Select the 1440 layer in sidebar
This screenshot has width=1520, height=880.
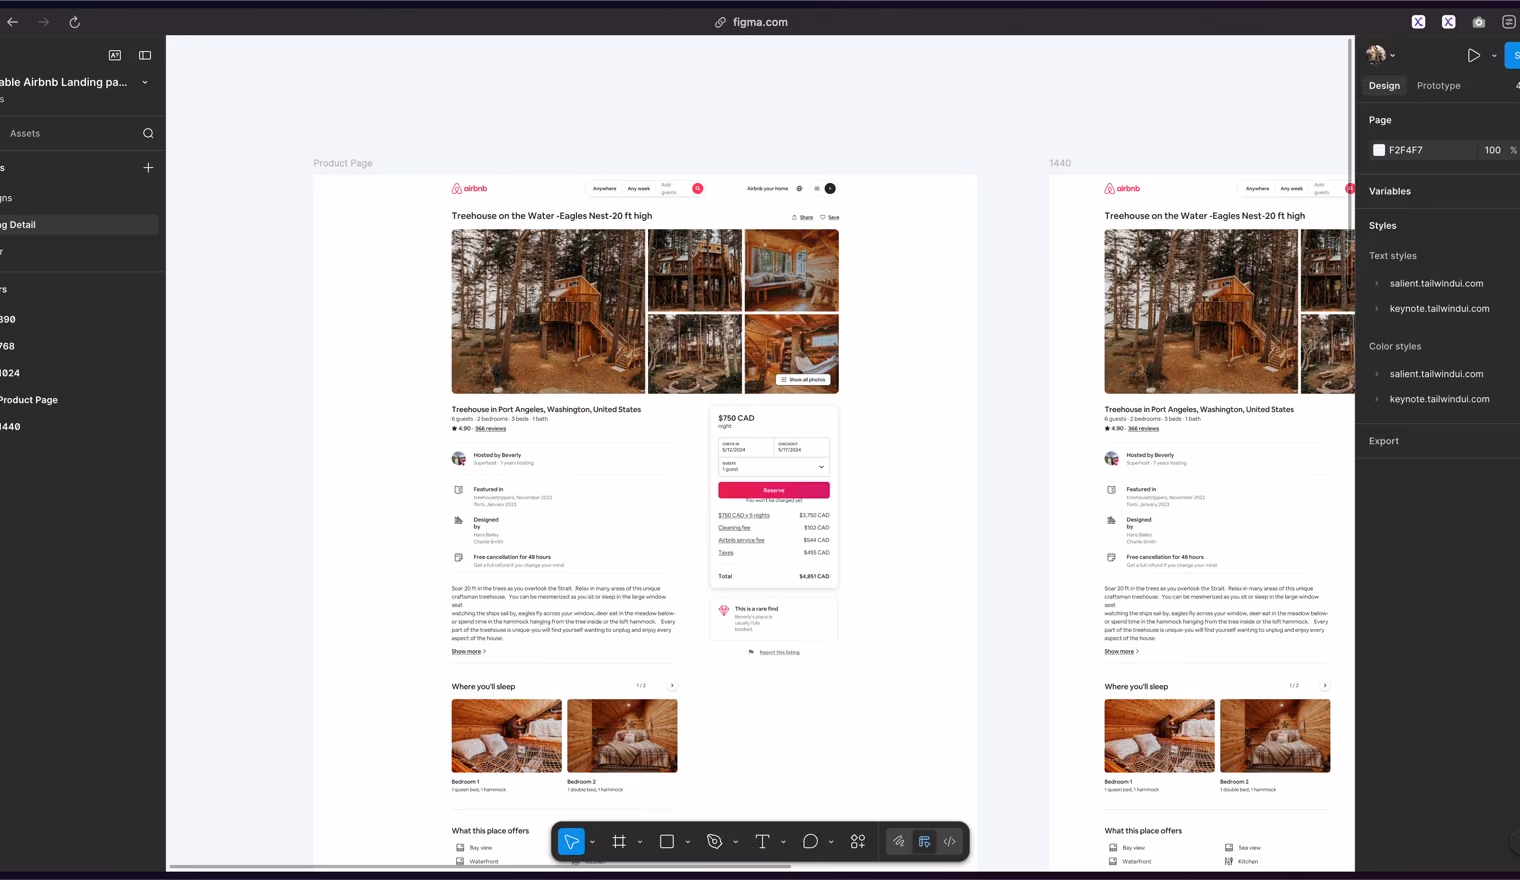coord(10,427)
